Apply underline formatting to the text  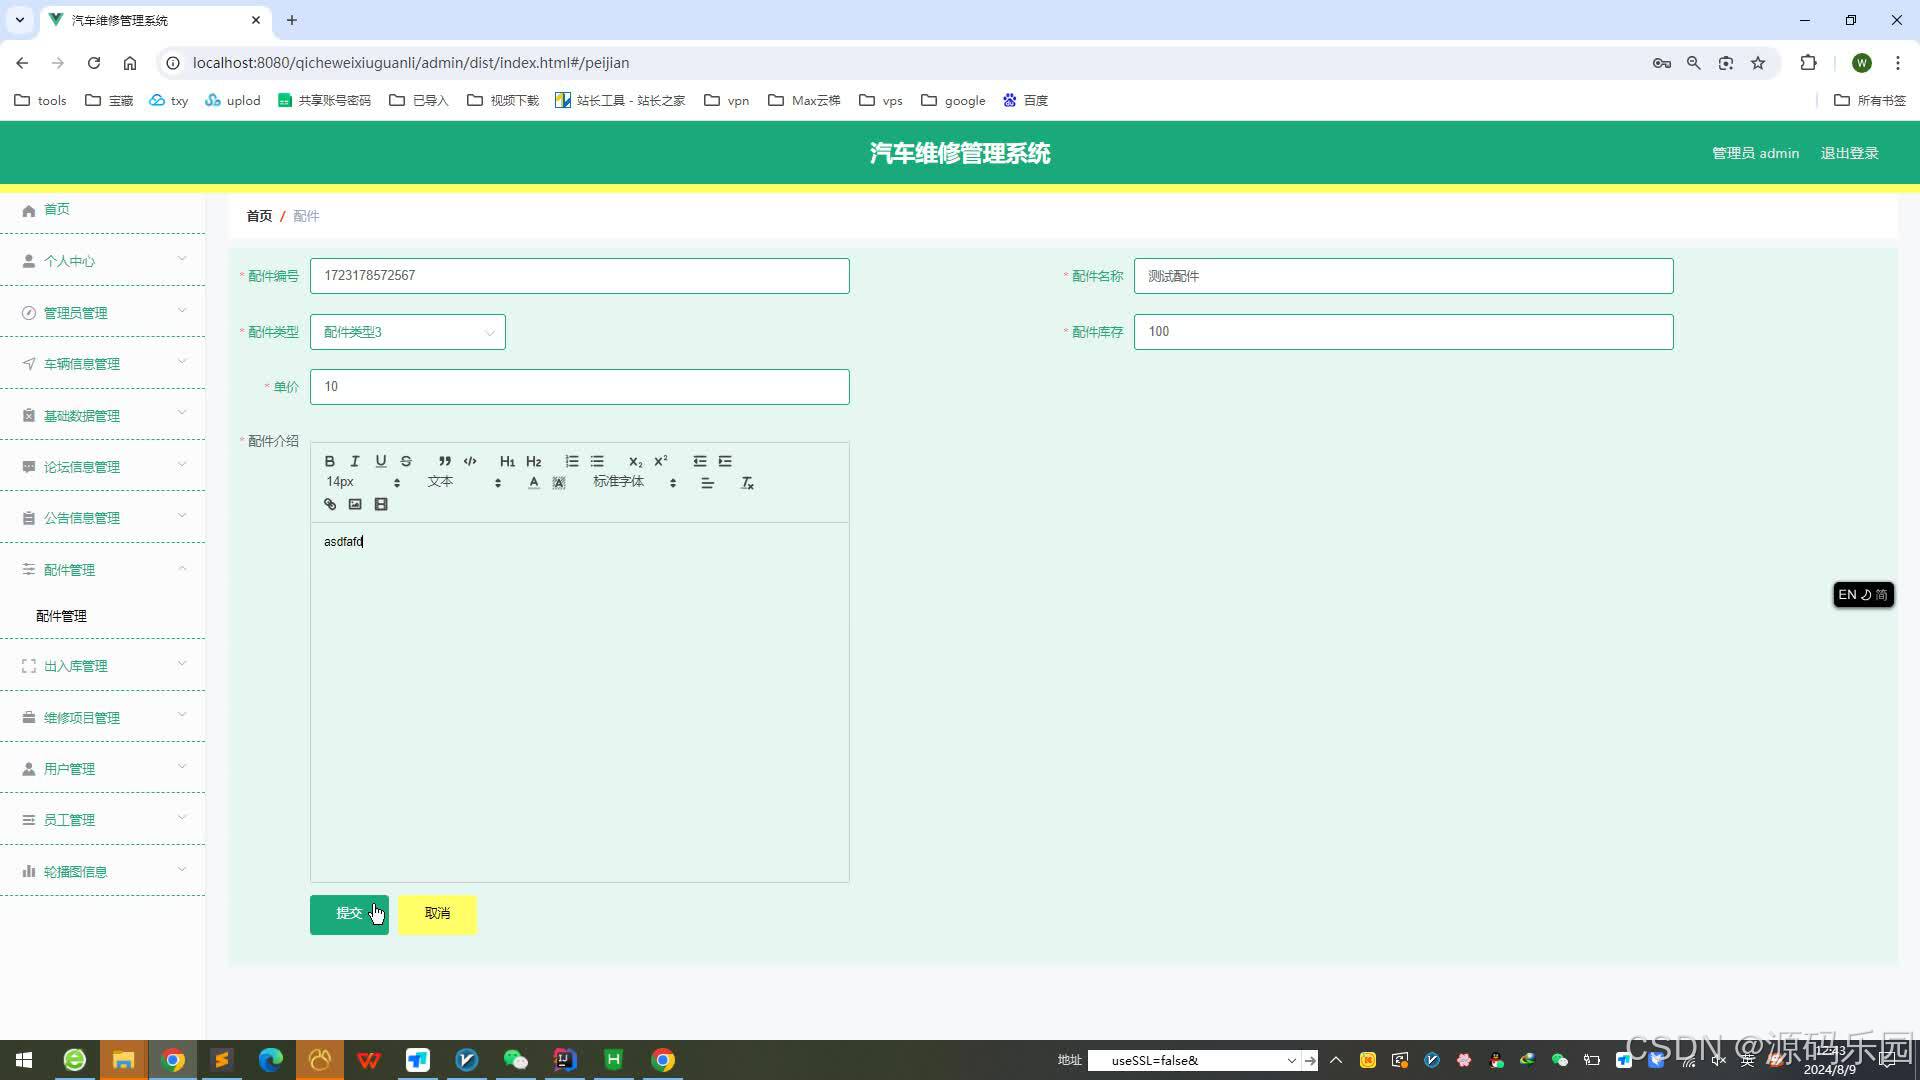click(380, 461)
